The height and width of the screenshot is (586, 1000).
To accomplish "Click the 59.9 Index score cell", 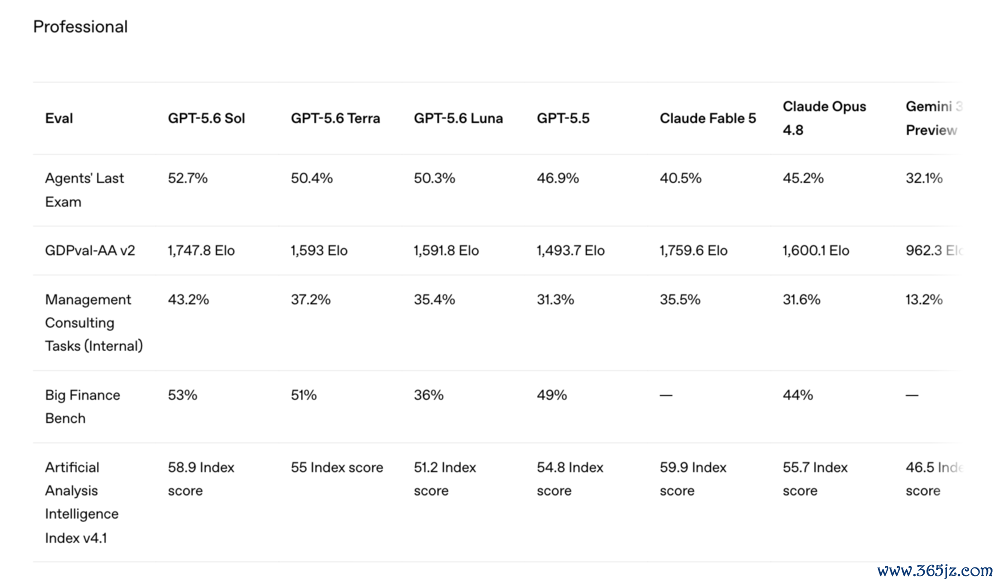I will coord(693,479).
